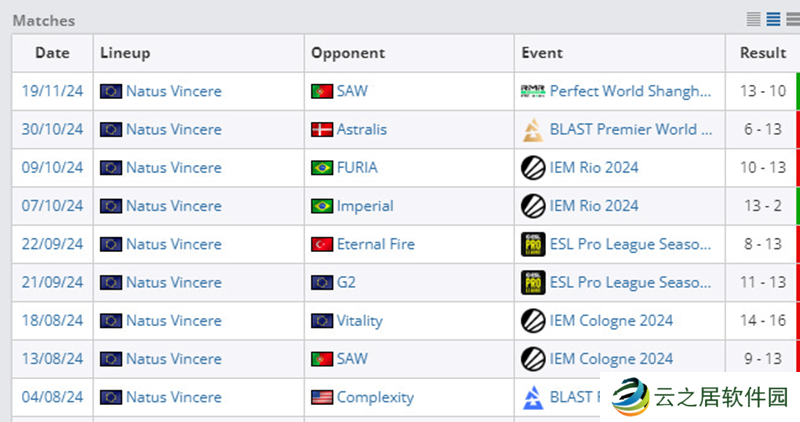Sort matches by Date column header
Viewport: 800px width, 422px height.
click(x=52, y=53)
